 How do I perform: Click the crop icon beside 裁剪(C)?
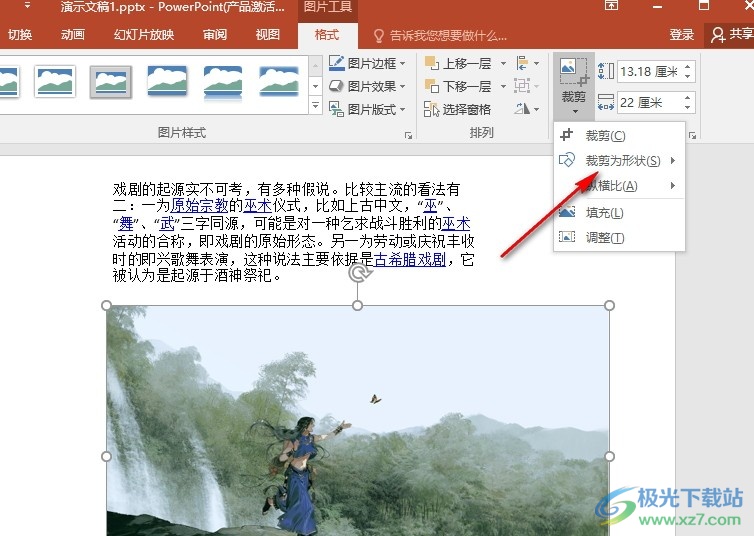567,135
